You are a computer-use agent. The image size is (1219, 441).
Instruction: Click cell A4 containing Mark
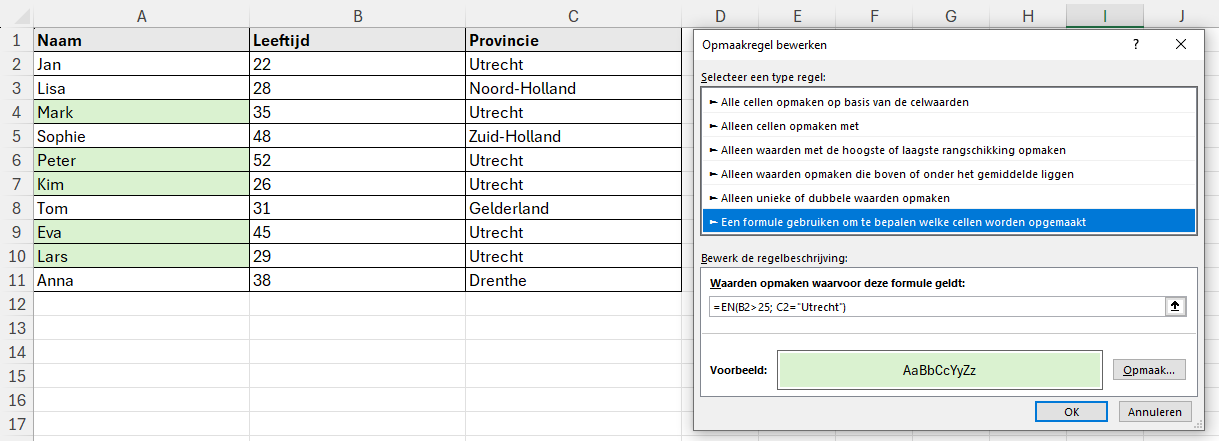(x=141, y=113)
